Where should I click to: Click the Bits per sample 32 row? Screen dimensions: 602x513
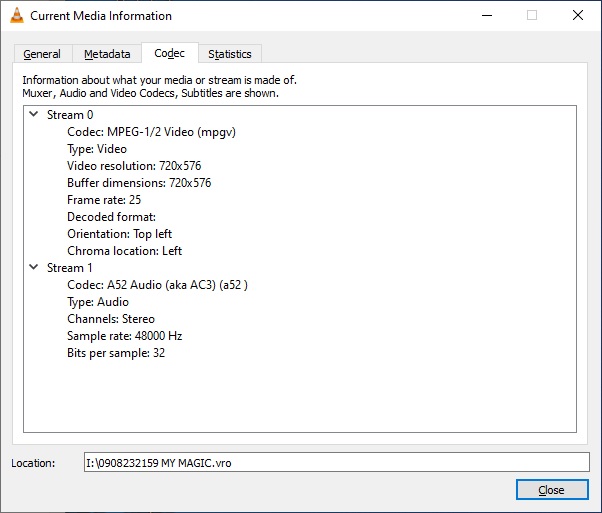pos(116,353)
